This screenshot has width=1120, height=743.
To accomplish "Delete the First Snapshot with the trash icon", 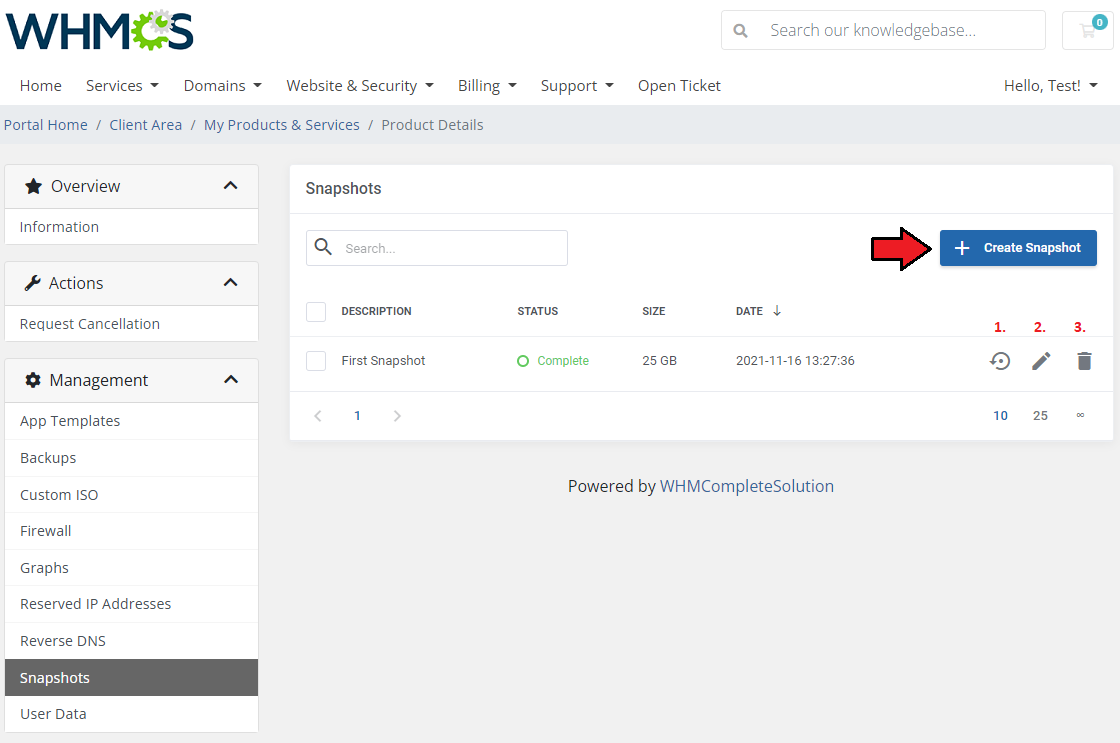I will pos(1084,361).
